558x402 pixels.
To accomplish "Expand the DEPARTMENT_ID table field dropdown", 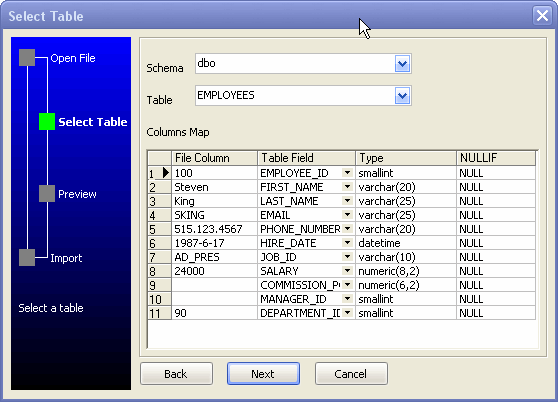I will click(347, 313).
